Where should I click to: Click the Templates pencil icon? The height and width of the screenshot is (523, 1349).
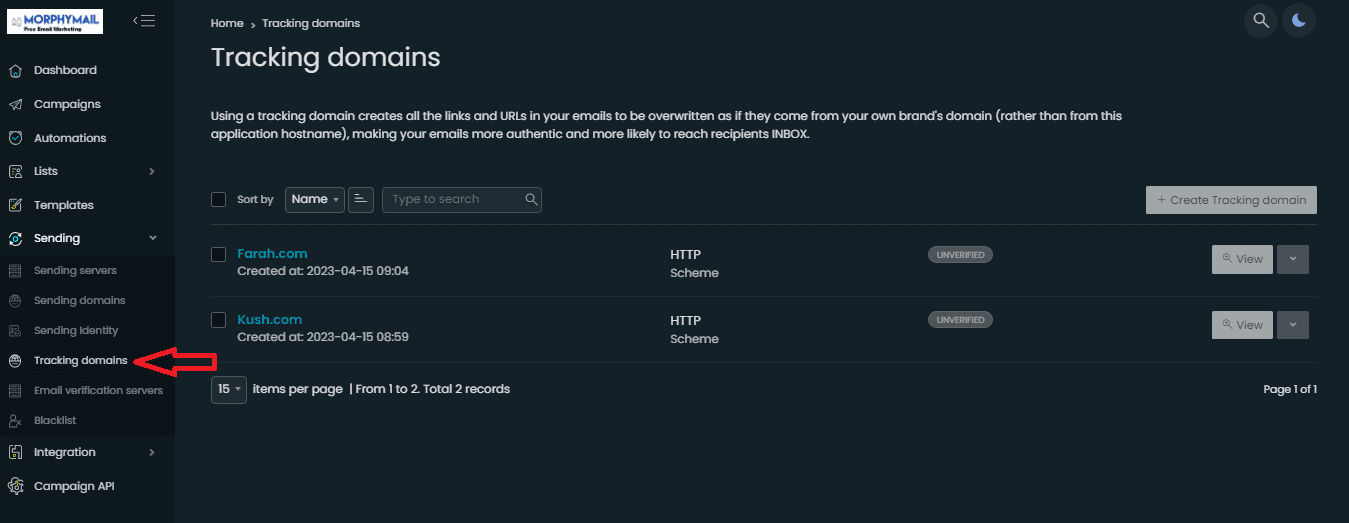coord(15,205)
